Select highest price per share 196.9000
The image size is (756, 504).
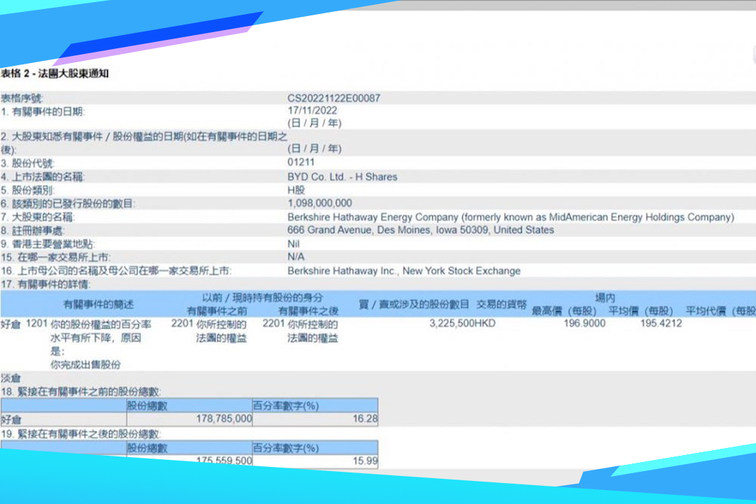point(585,324)
